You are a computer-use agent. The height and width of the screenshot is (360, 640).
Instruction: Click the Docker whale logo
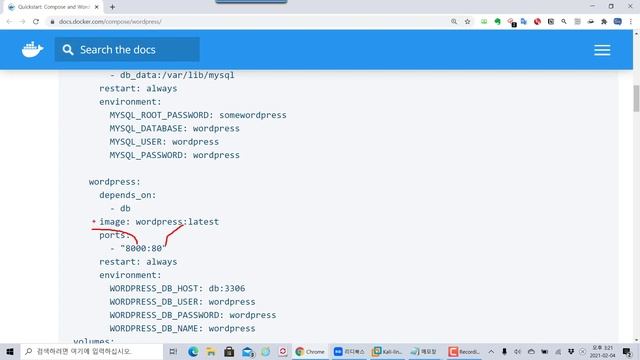click(33, 49)
